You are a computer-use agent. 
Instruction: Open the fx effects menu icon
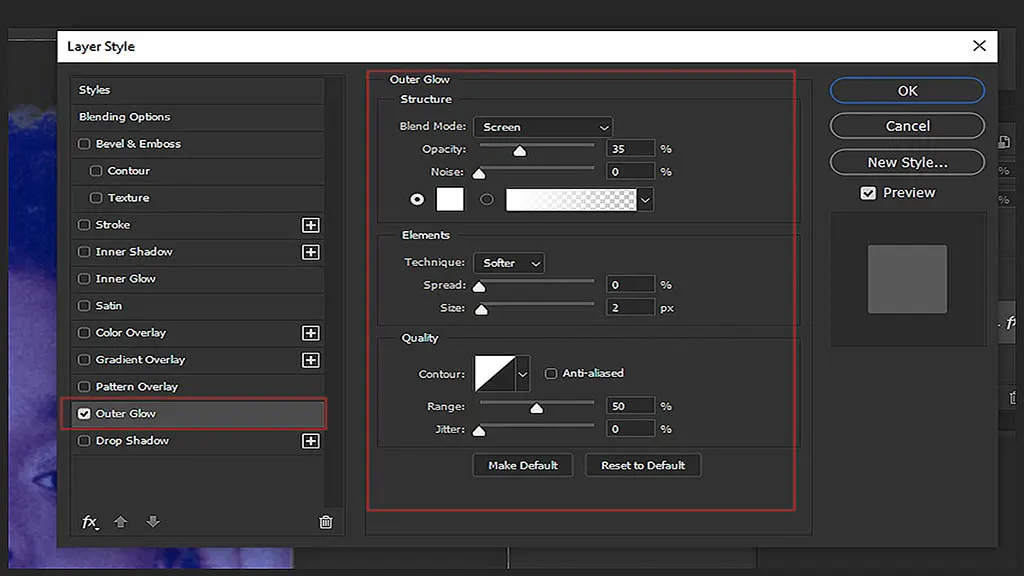89,522
